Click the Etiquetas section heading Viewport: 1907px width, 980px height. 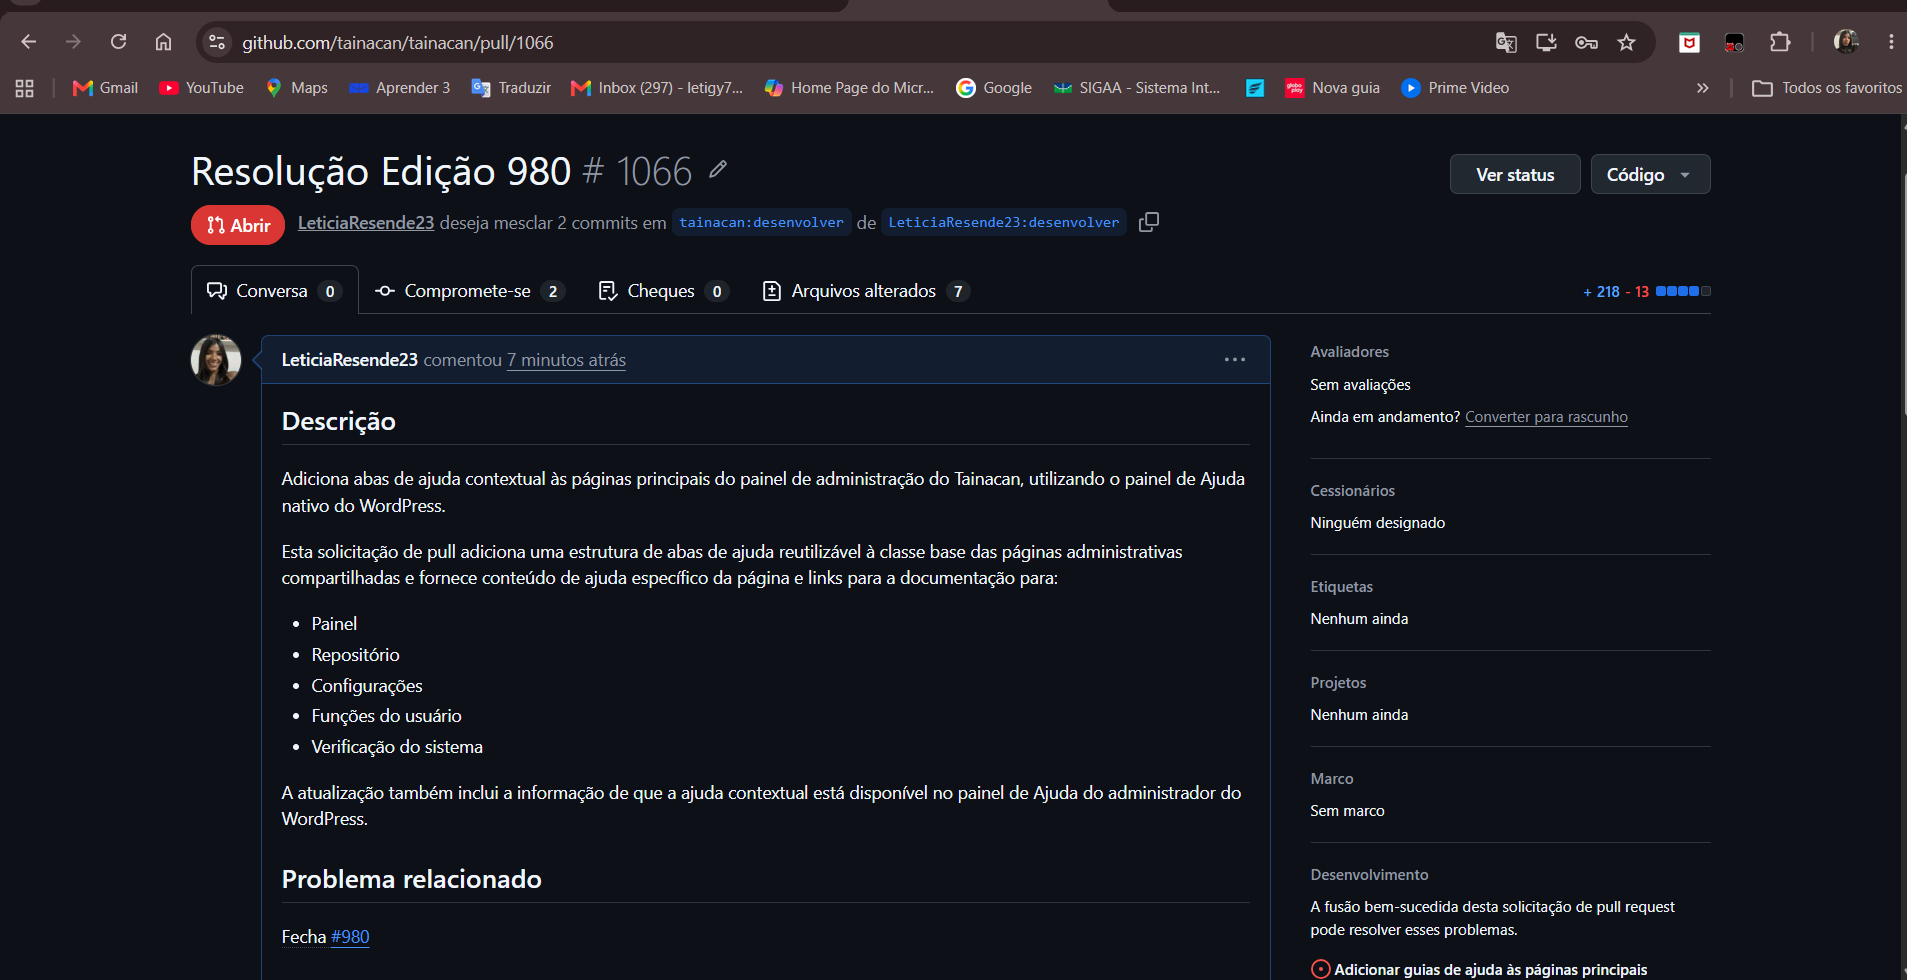(1342, 587)
